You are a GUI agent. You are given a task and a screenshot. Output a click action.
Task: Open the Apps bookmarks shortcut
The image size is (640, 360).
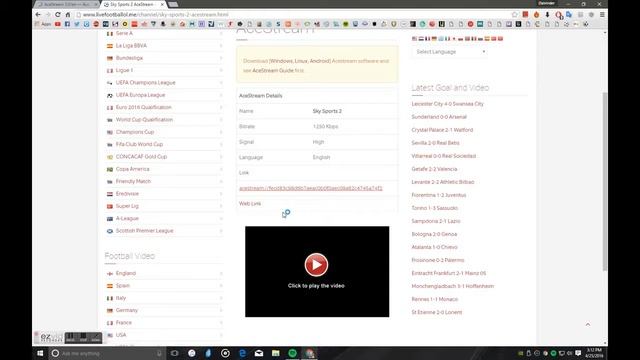tap(43, 24)
